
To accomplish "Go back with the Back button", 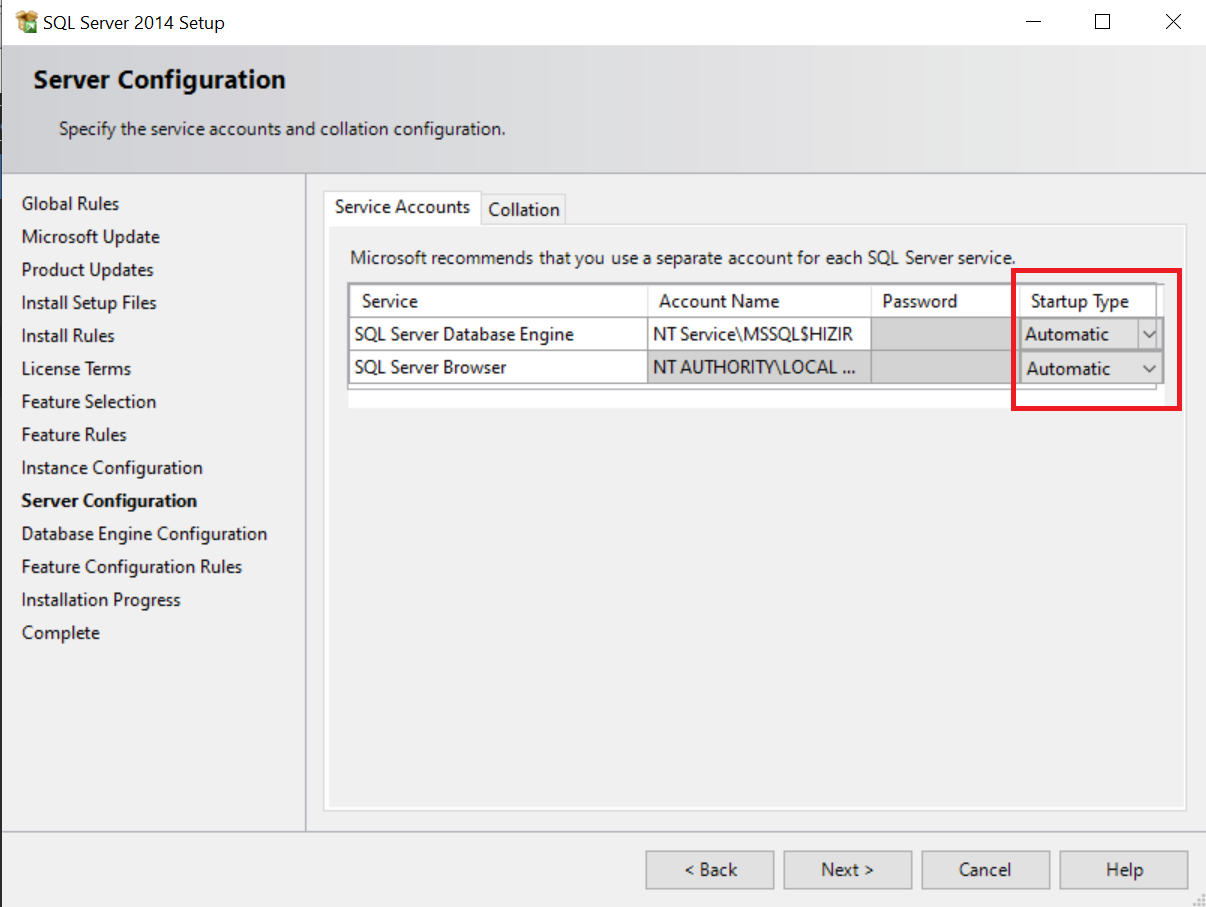I will pyautogui.click(x=710, y=870).
